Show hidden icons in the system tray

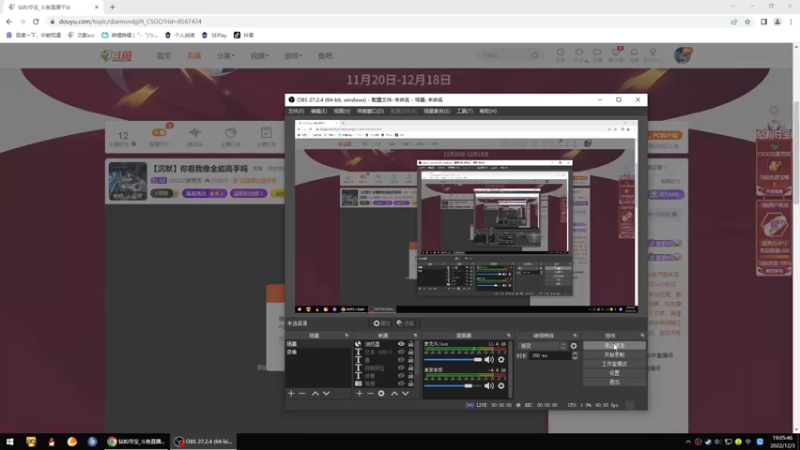(688, 441)
